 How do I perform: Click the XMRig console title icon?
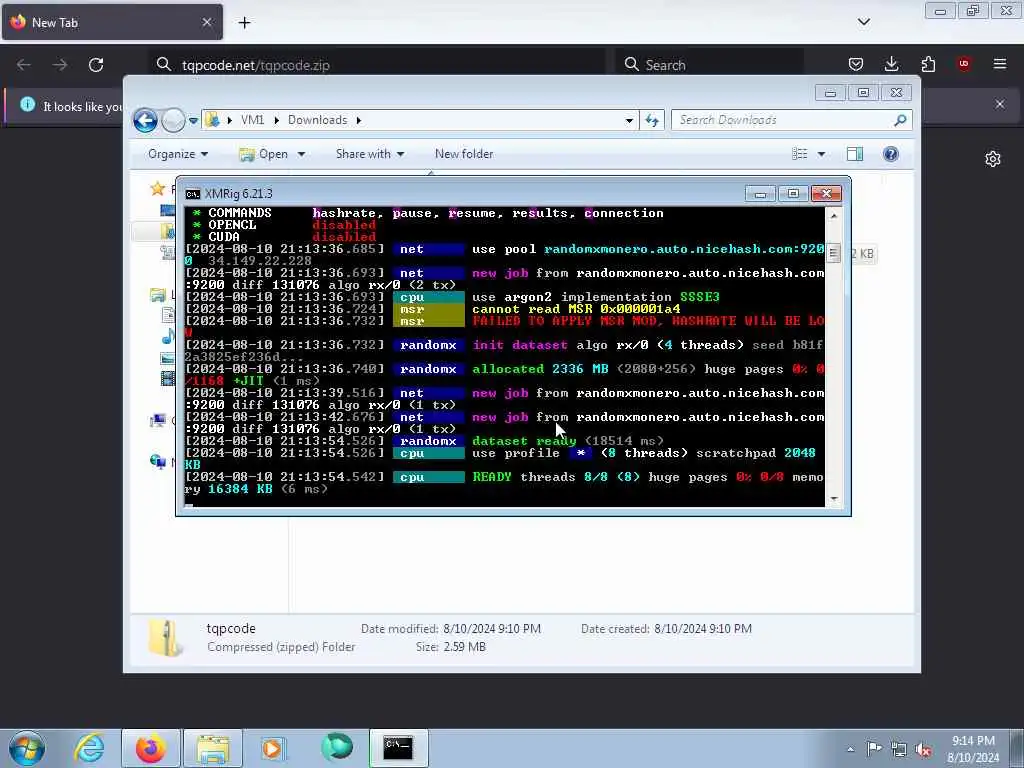[193, 194]
